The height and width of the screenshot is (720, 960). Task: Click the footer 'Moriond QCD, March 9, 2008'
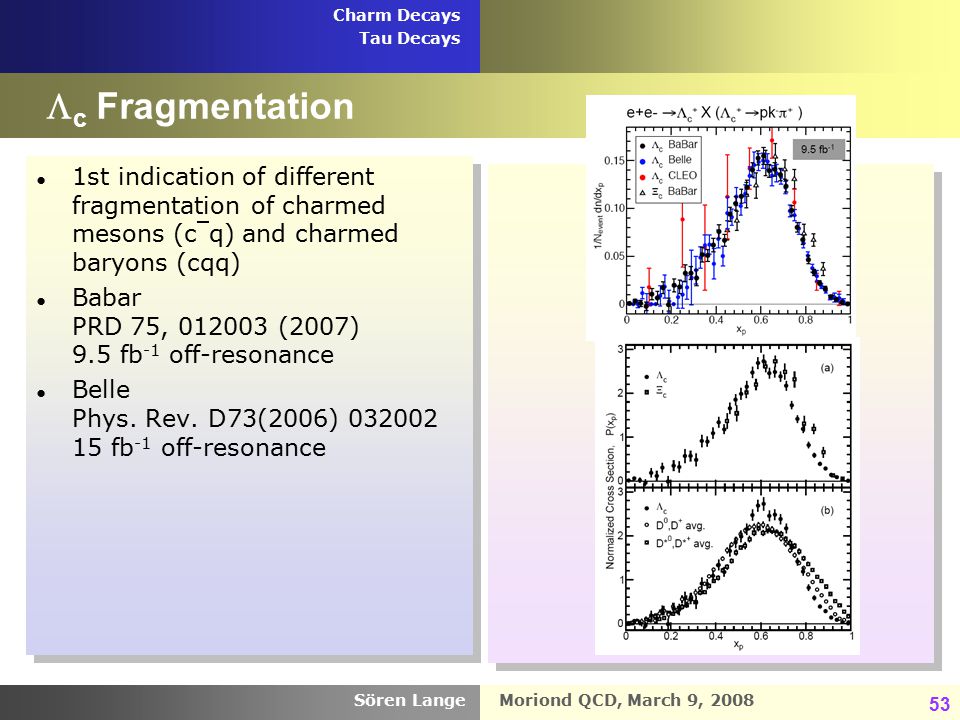pyautogui.click(x=626, y=700)
